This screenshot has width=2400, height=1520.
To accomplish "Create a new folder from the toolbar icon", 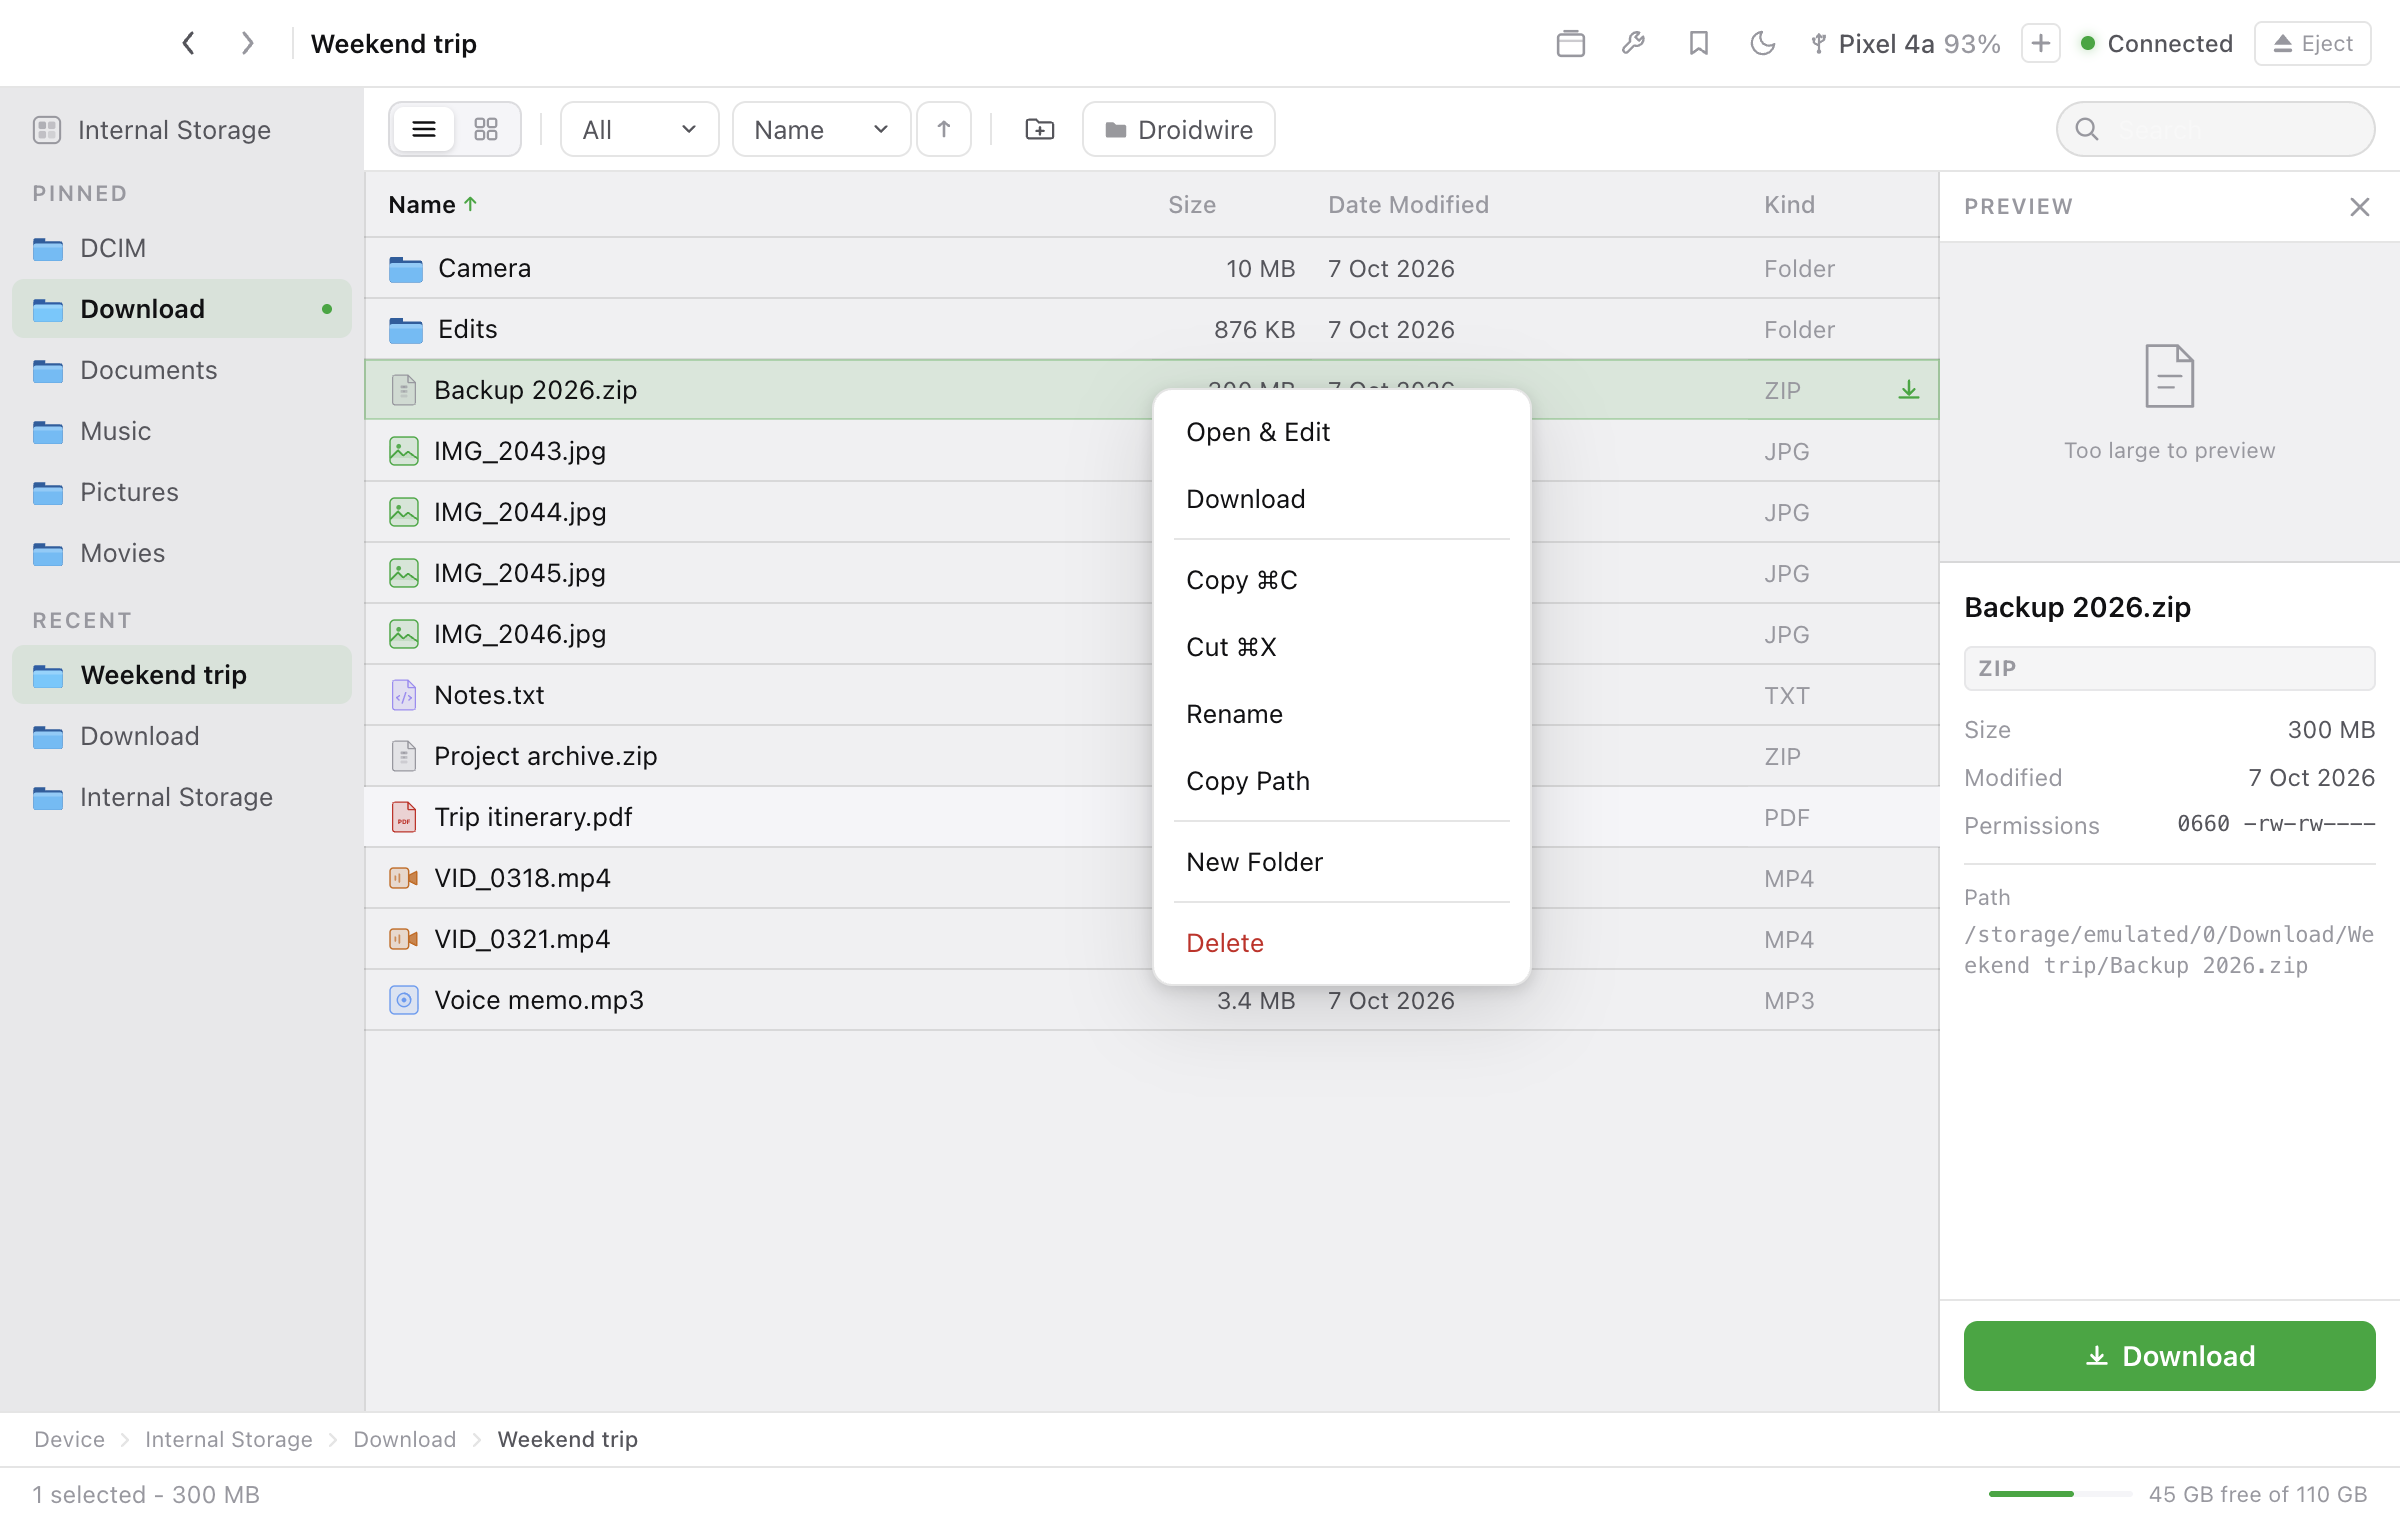I will pyautogui.click(x=1040, y=129).
